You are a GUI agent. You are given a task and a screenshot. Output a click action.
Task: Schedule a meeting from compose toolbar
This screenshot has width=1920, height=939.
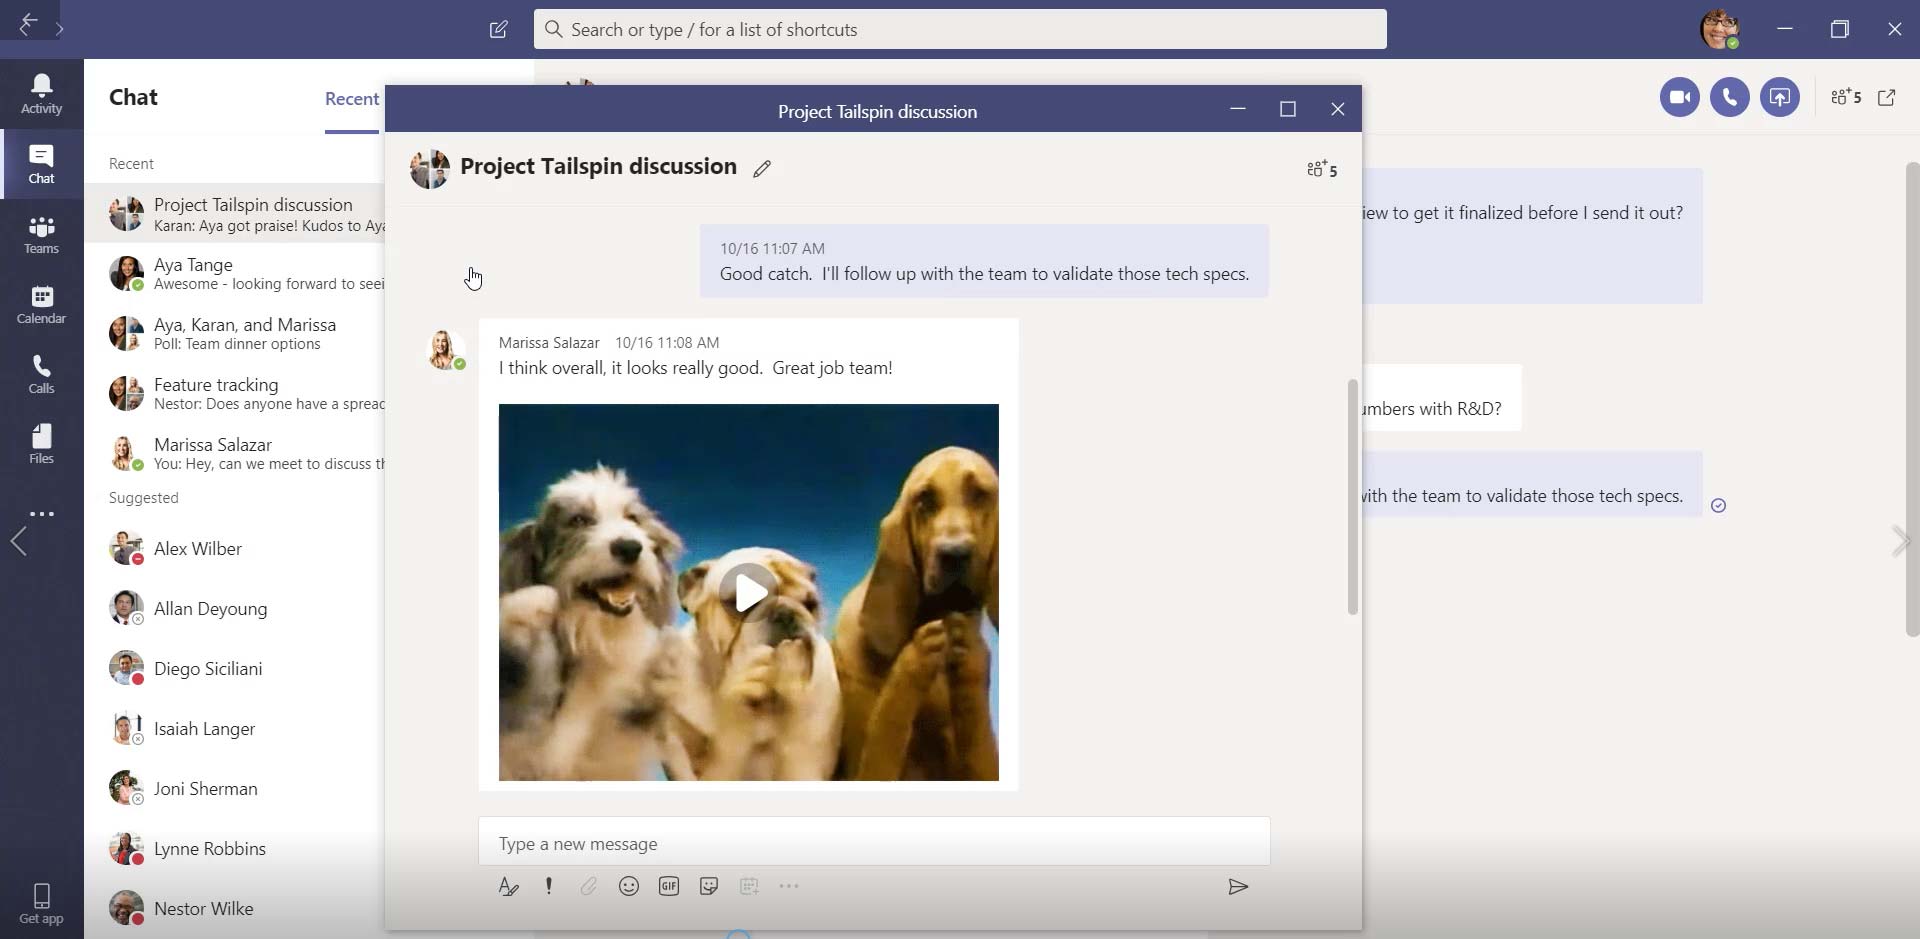(x=749, y=886)
